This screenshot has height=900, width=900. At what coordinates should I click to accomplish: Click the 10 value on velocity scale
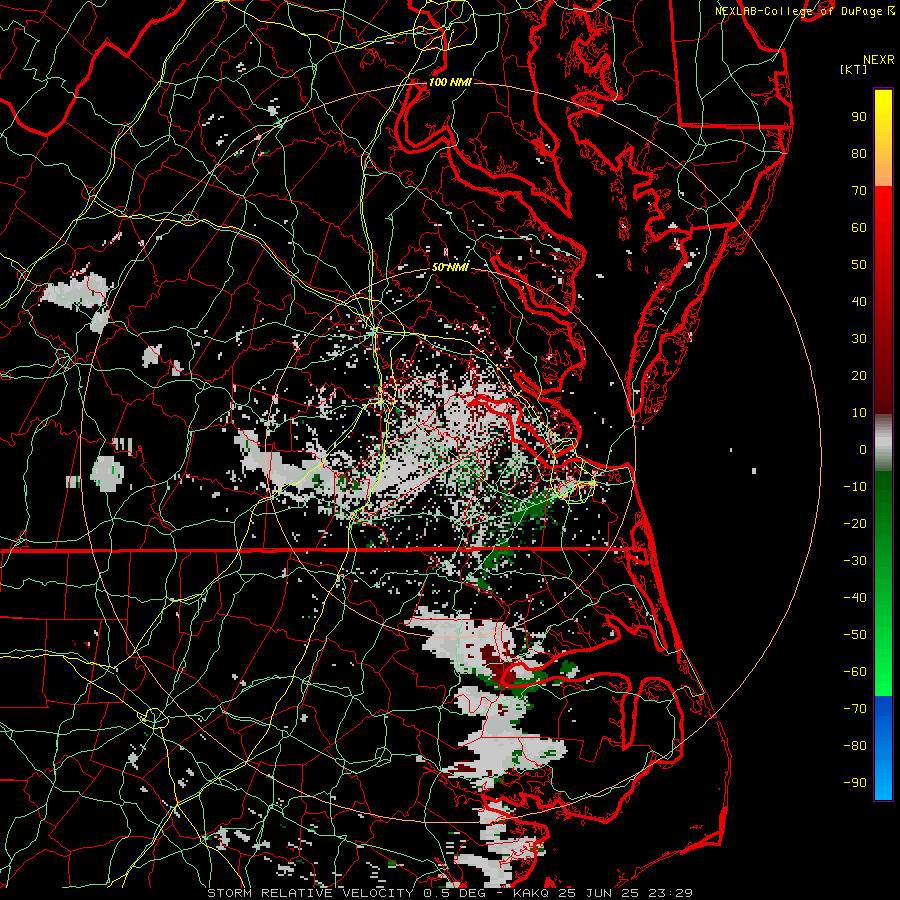(x=859, y=413)
